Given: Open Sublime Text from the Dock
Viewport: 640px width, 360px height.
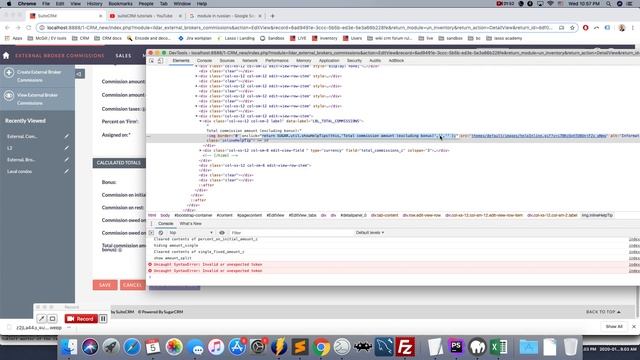Looking at the screenshot, I should tap(300, 347).
